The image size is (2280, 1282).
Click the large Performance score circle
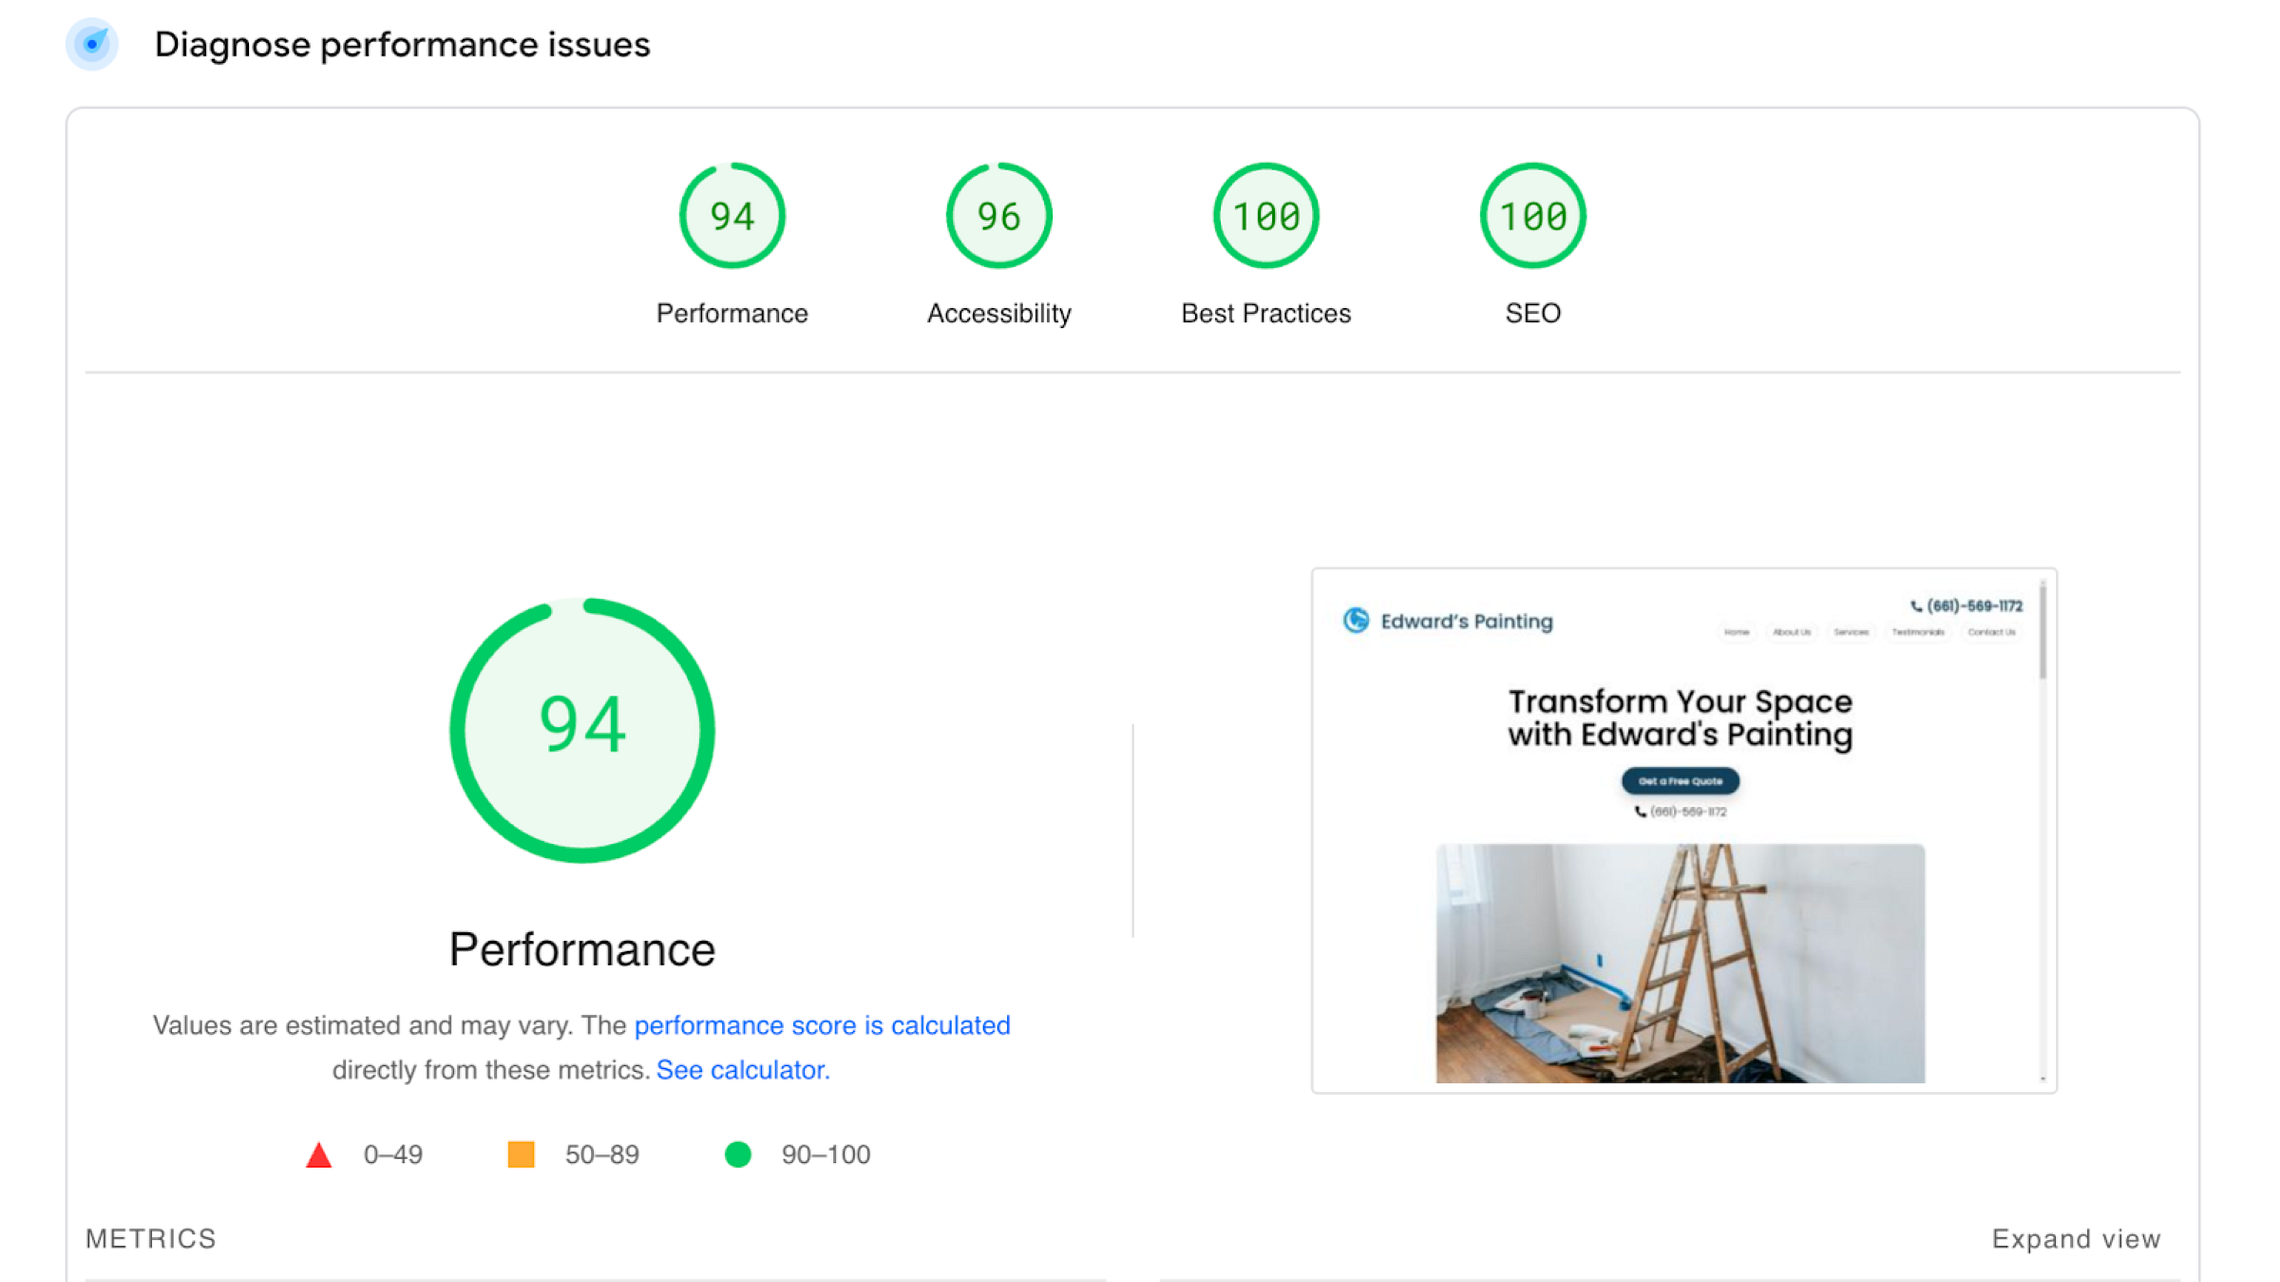click(x=583, y=729)
